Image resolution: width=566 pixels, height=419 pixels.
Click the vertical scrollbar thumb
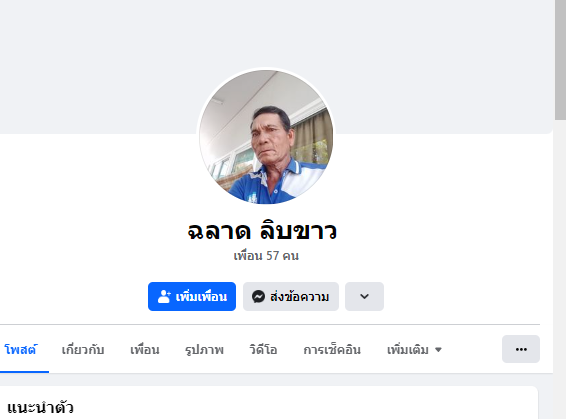pos(560,60)
